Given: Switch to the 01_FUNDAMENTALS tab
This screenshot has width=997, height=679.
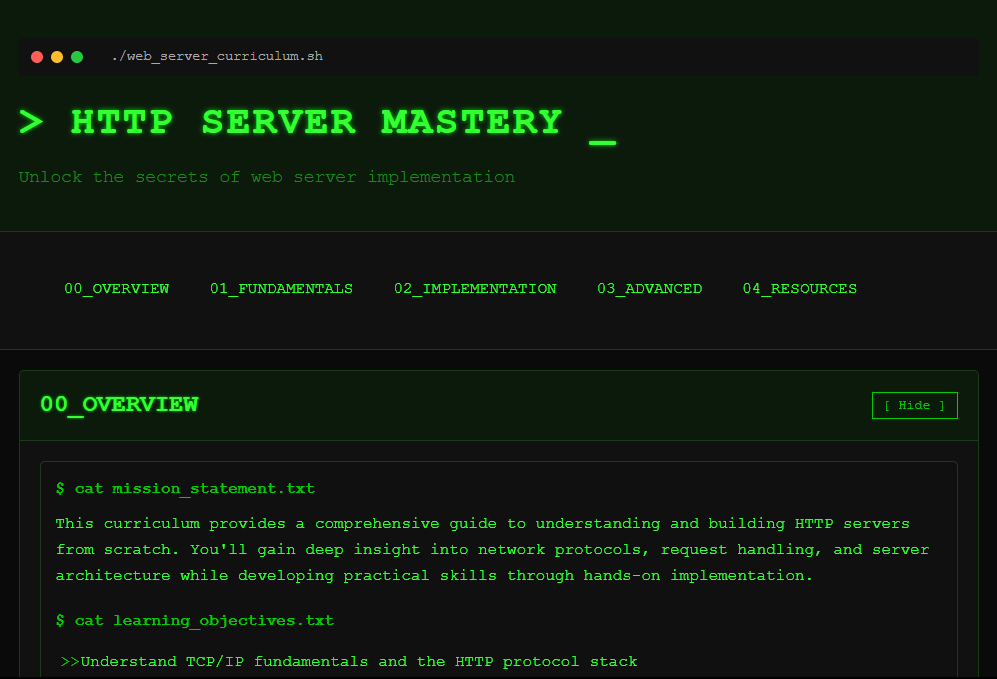Looking at the screenshot, I should coord(281,289).
